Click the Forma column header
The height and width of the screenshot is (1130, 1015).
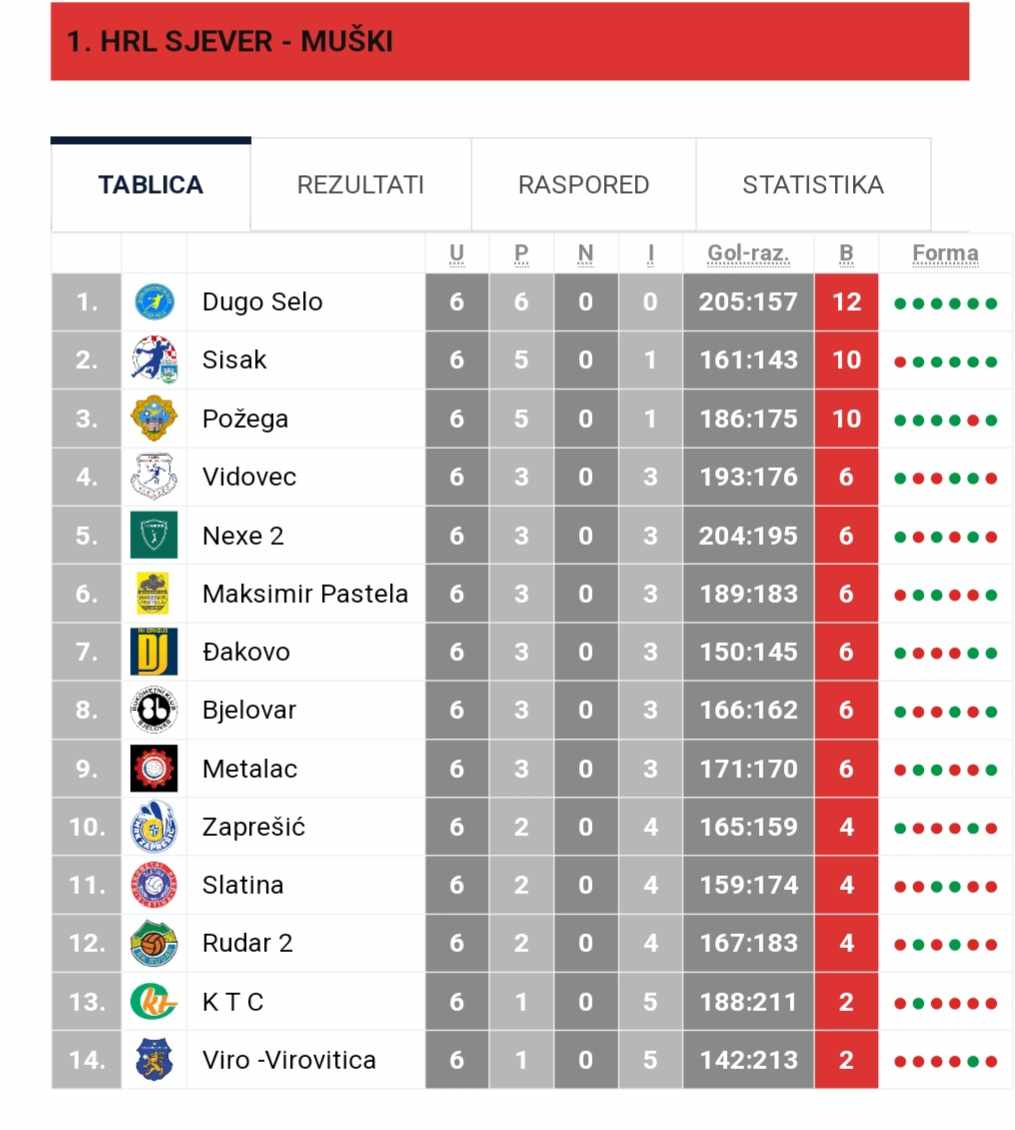point(945,254)
